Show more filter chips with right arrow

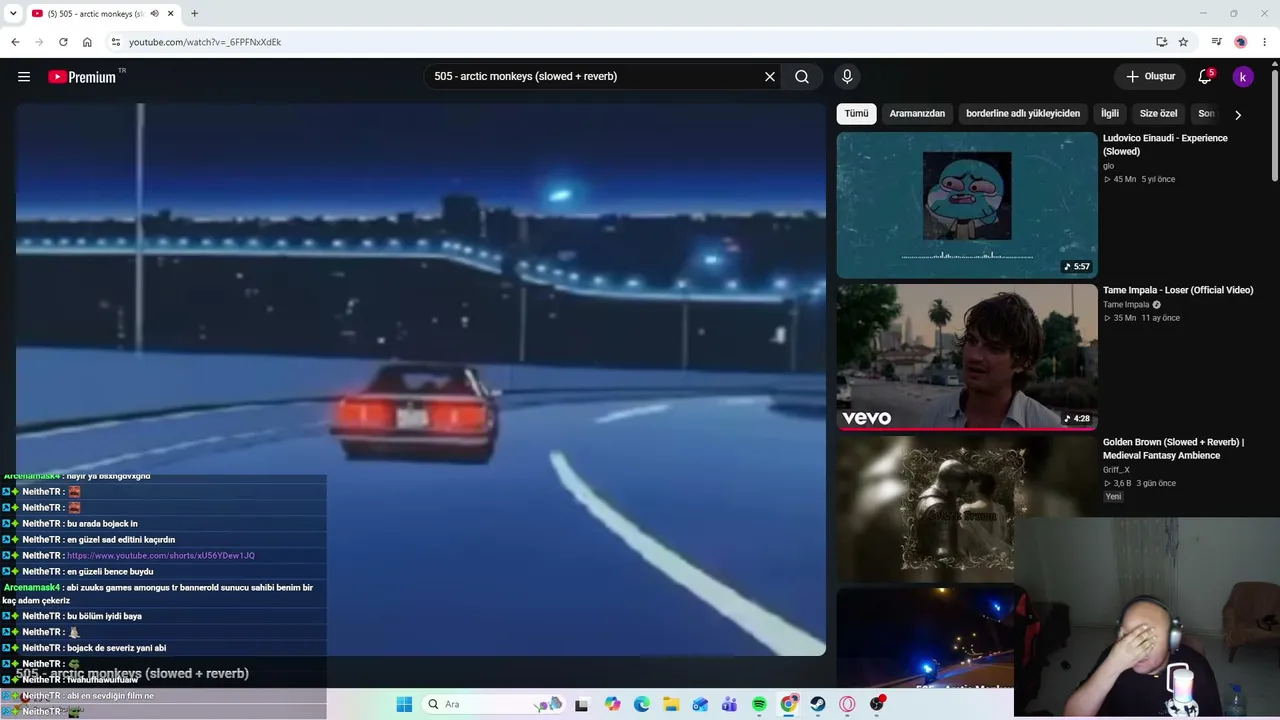point(1238,114)
